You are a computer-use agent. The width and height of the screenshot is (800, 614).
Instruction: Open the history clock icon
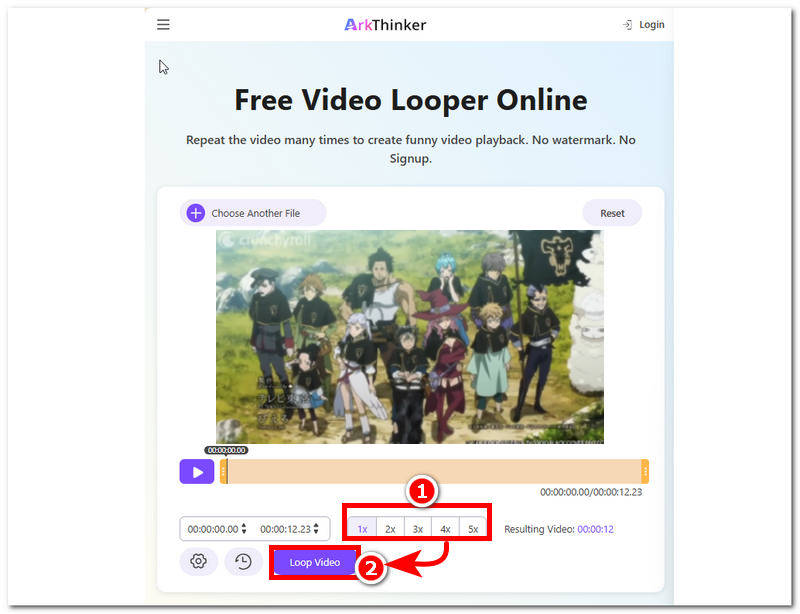coord(242,562)
